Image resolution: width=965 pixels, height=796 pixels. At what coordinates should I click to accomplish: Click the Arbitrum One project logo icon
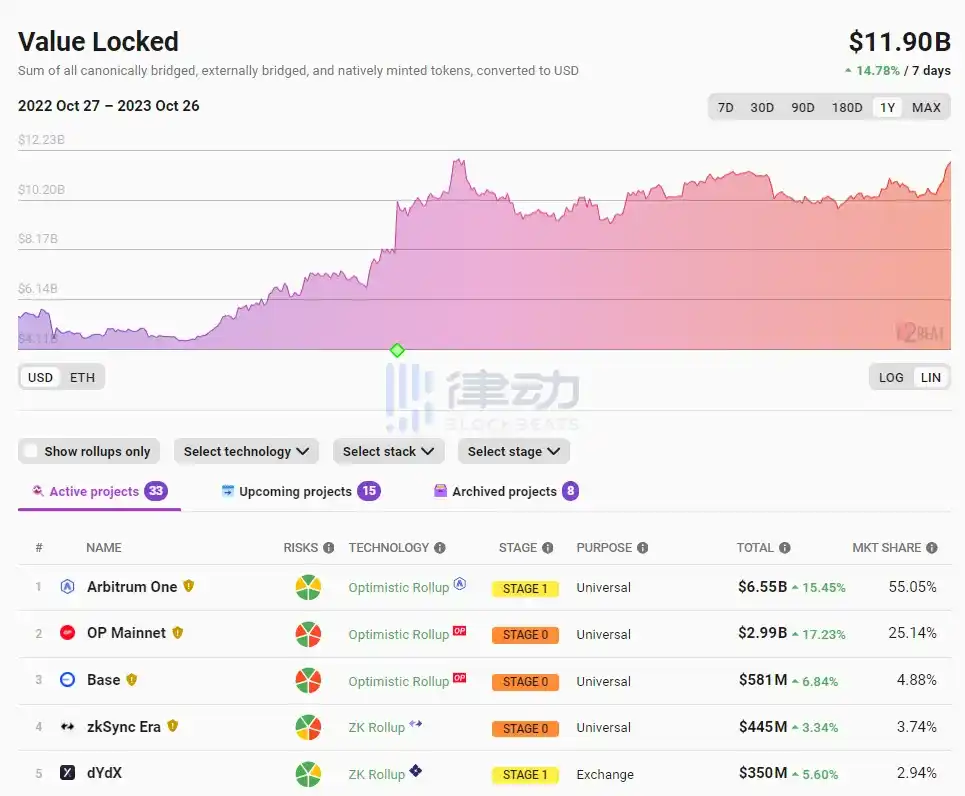point(68,587)
